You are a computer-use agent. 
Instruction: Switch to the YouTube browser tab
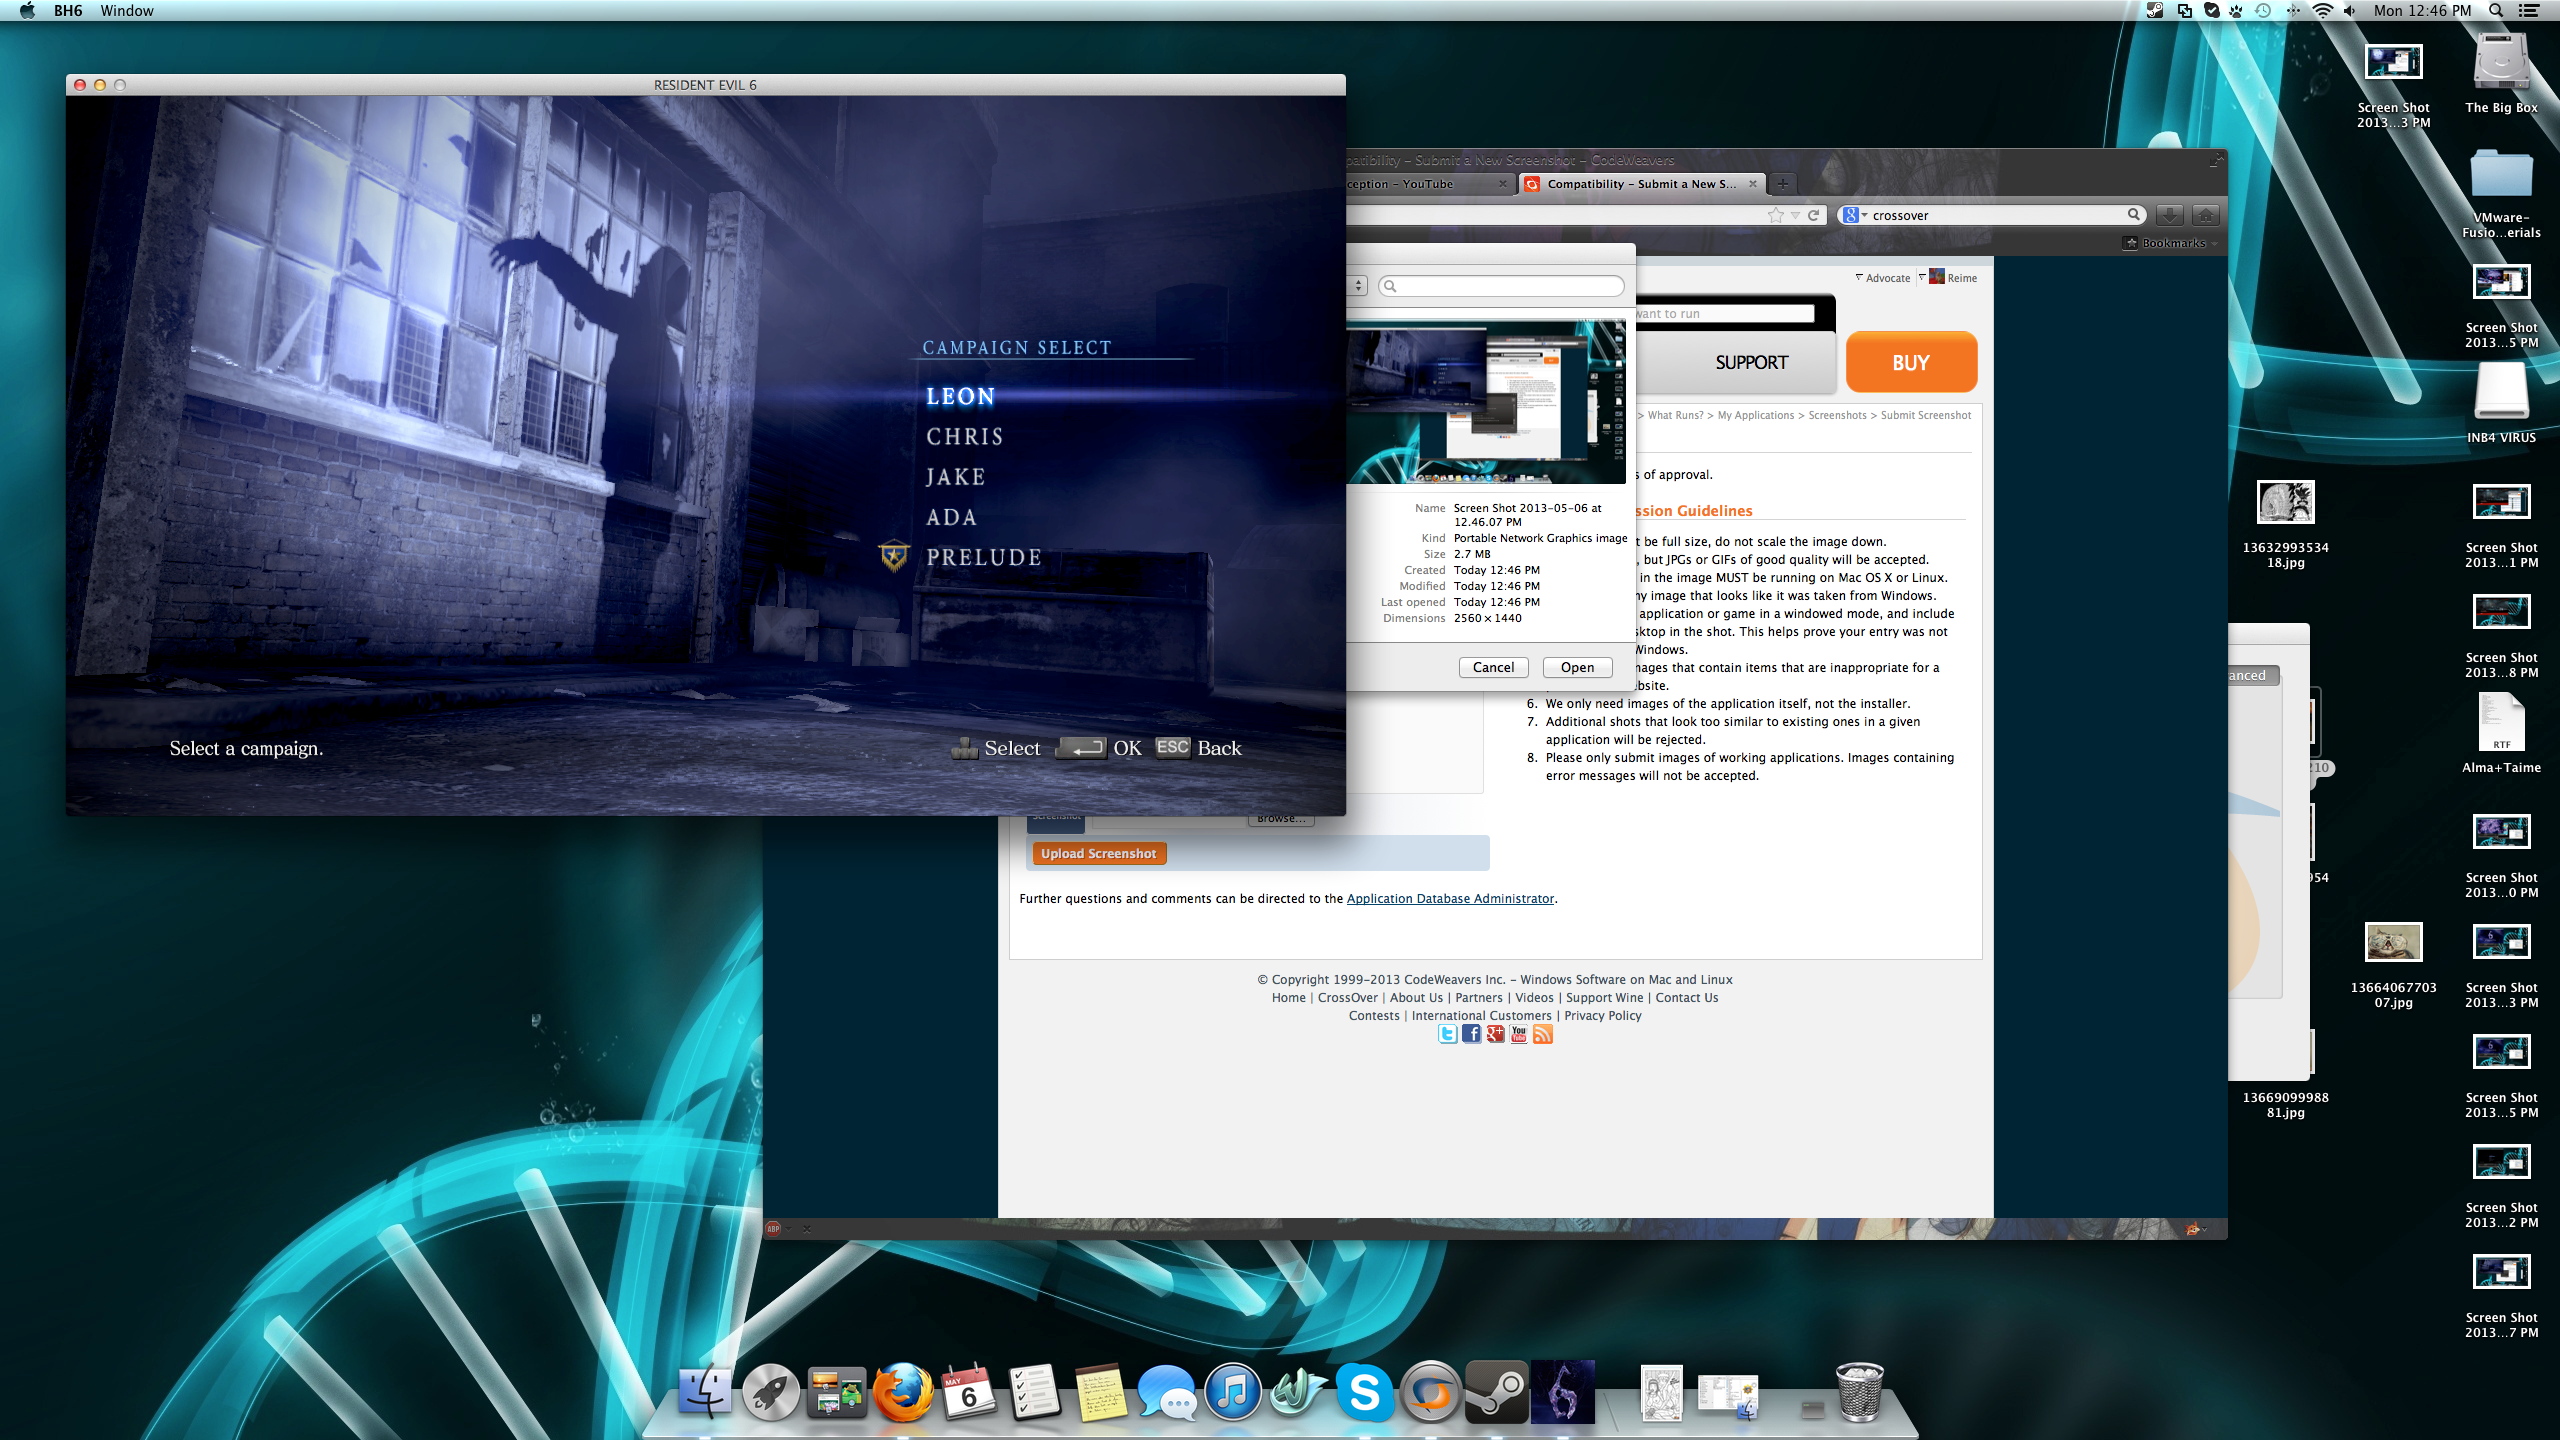click(1426, 184)
